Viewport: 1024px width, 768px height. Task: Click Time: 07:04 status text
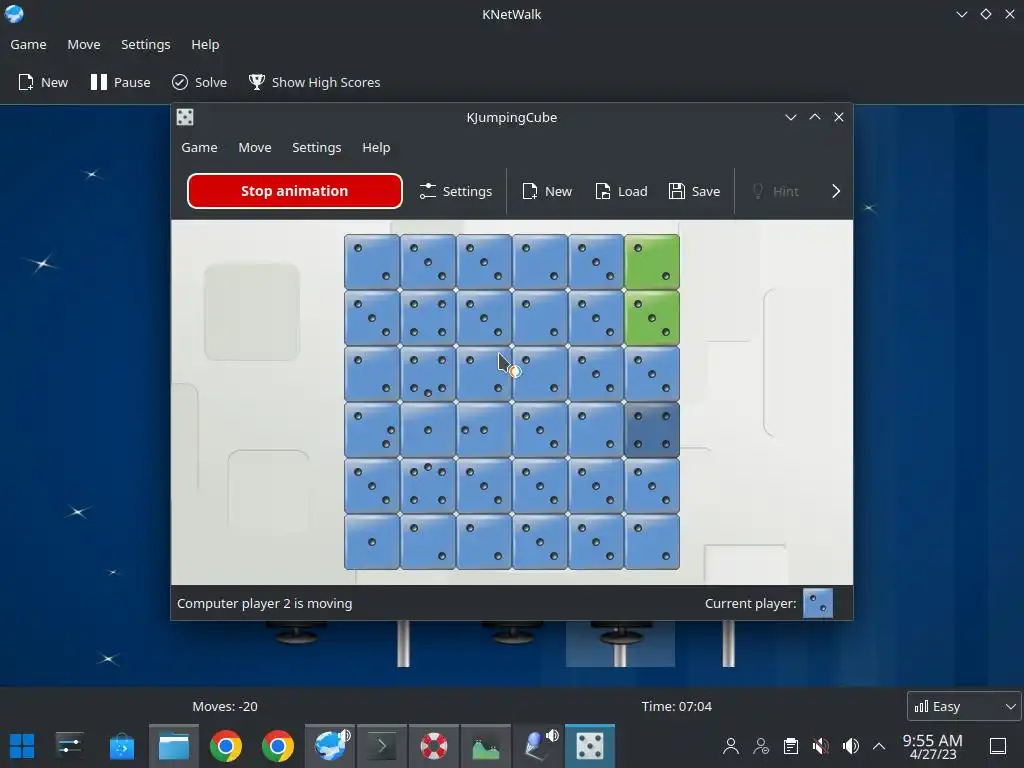pos(677,706)
